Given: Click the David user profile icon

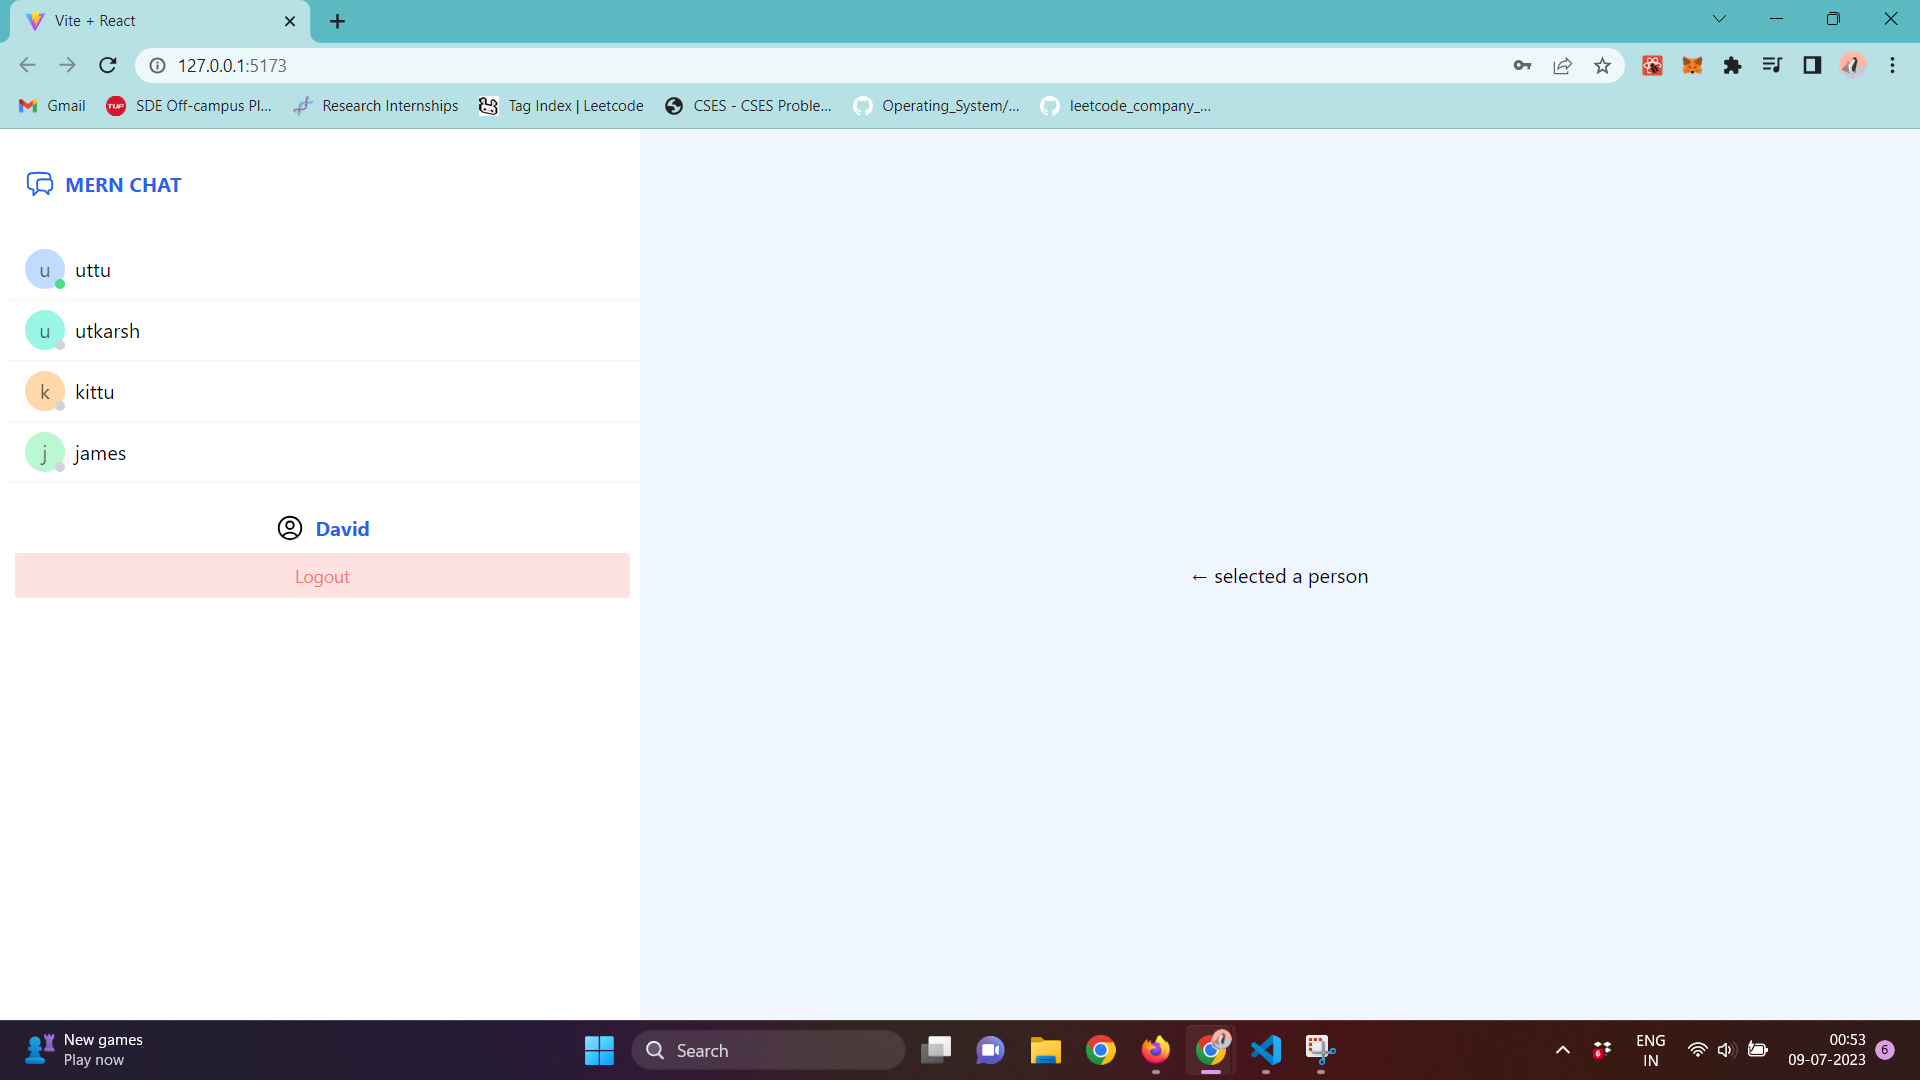Looking at the screenshot, I should (x=290, y=528).
